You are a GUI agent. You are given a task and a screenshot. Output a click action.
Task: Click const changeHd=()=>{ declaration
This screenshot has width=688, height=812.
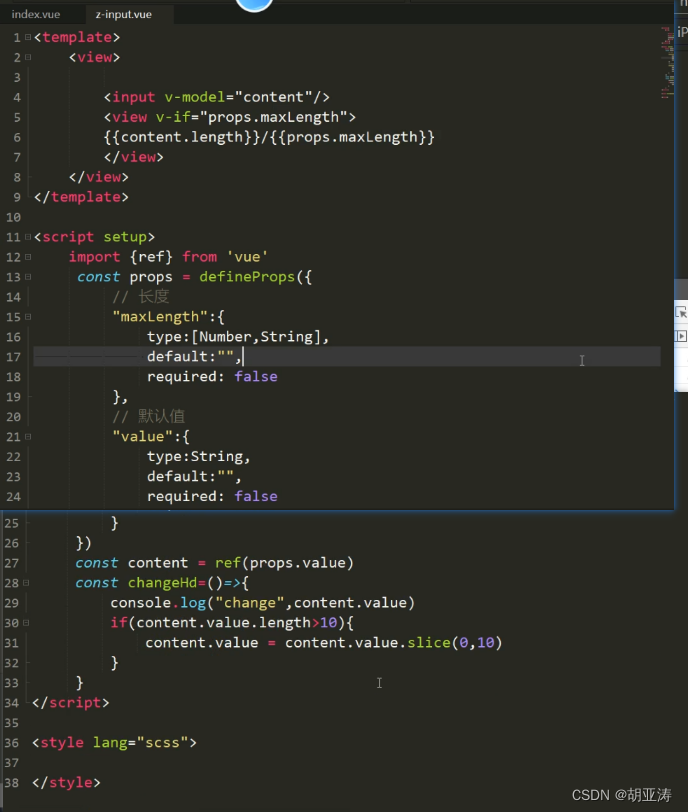click(x=162, y=583)
